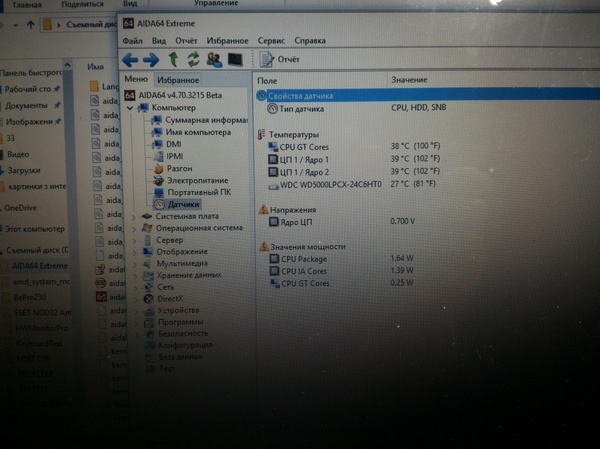Select the Разгон tree item
Viewport: 600px width, 449px height.
tap(180, 169)
